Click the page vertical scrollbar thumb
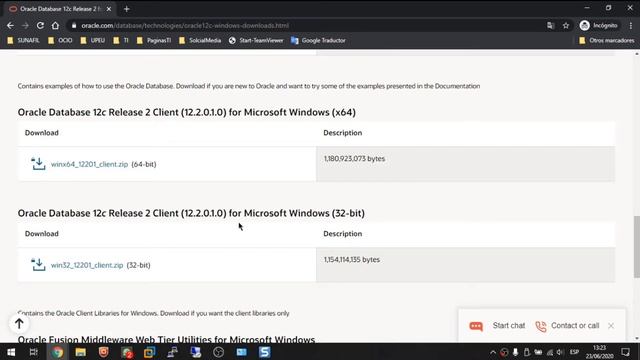Image resolution: width=640 pixels, height=360 pixels. coord(637,247)
